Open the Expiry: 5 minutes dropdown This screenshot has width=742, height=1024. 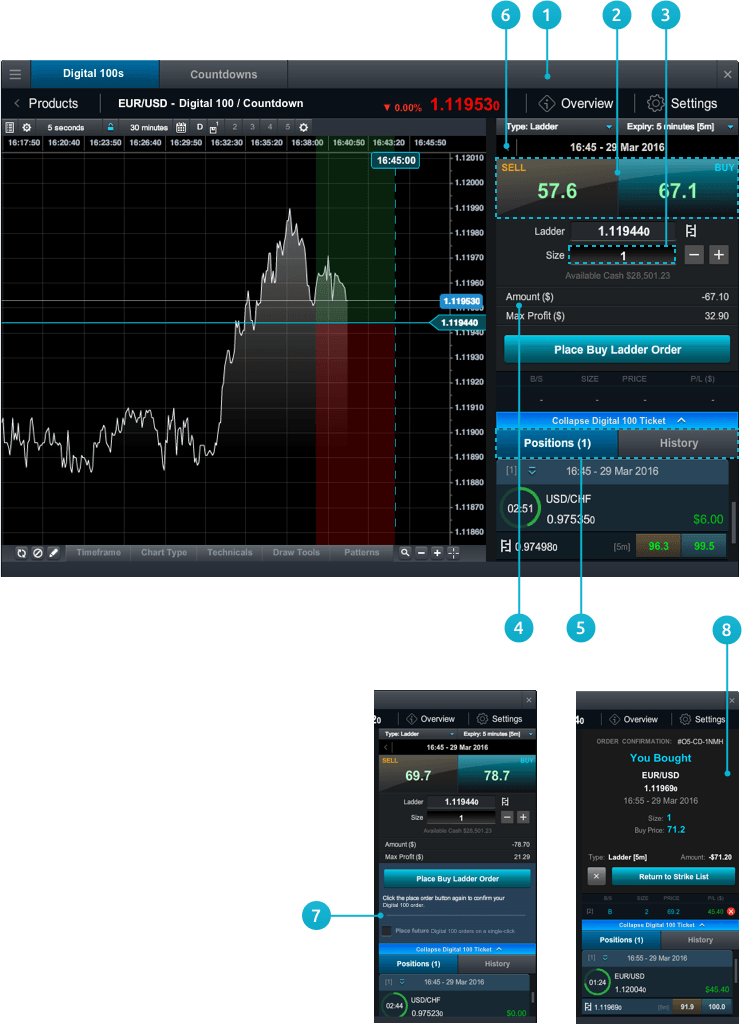tap(679, 127)
